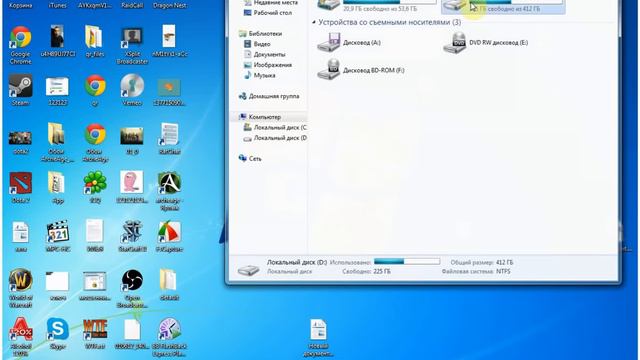Screen dimensions: 640x360
Task: Launch the Alcohol 120% shortcut
Action: point(20,337)
